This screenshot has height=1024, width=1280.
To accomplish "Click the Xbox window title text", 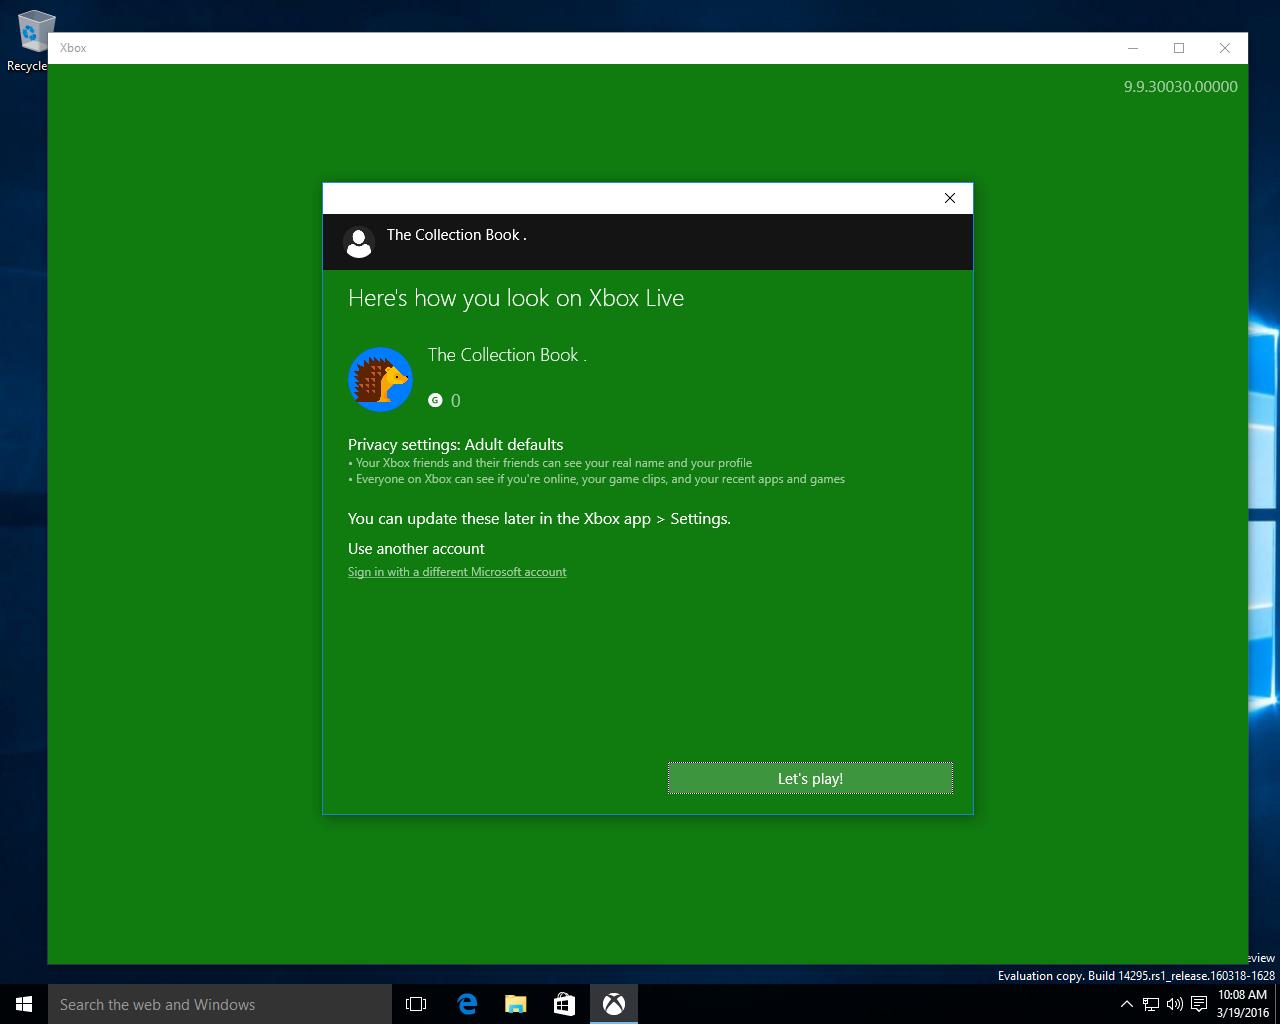I will tap(73, 48).
